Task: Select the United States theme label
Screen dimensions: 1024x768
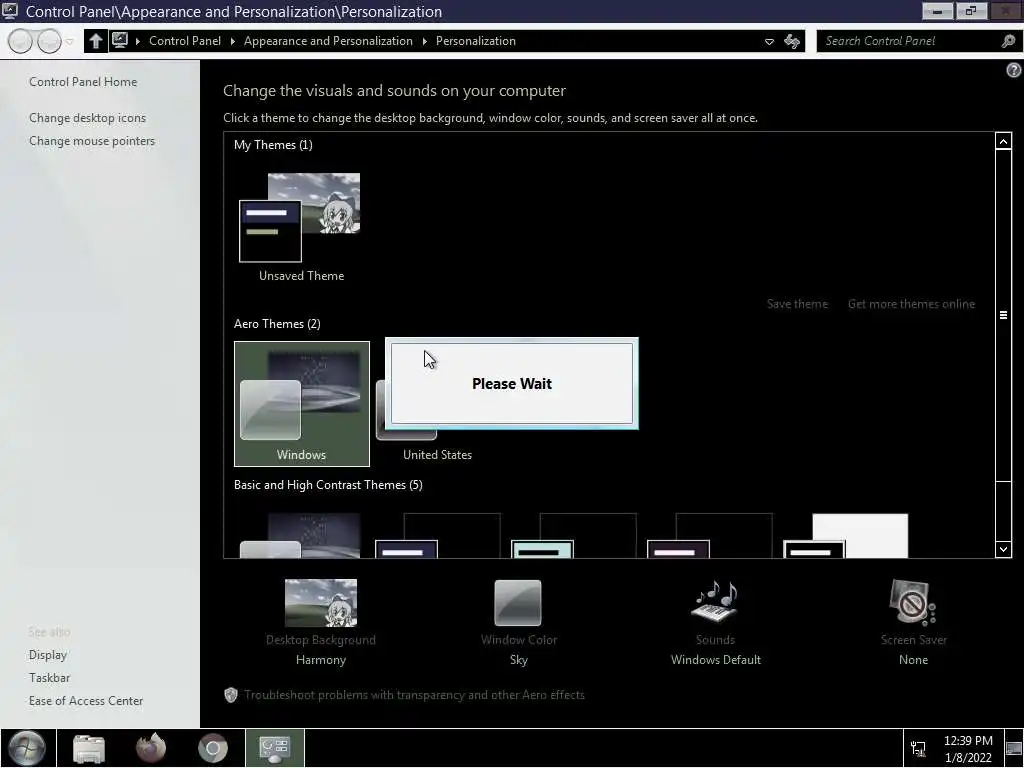Action: pyautogui.click(x=437, y=455)
